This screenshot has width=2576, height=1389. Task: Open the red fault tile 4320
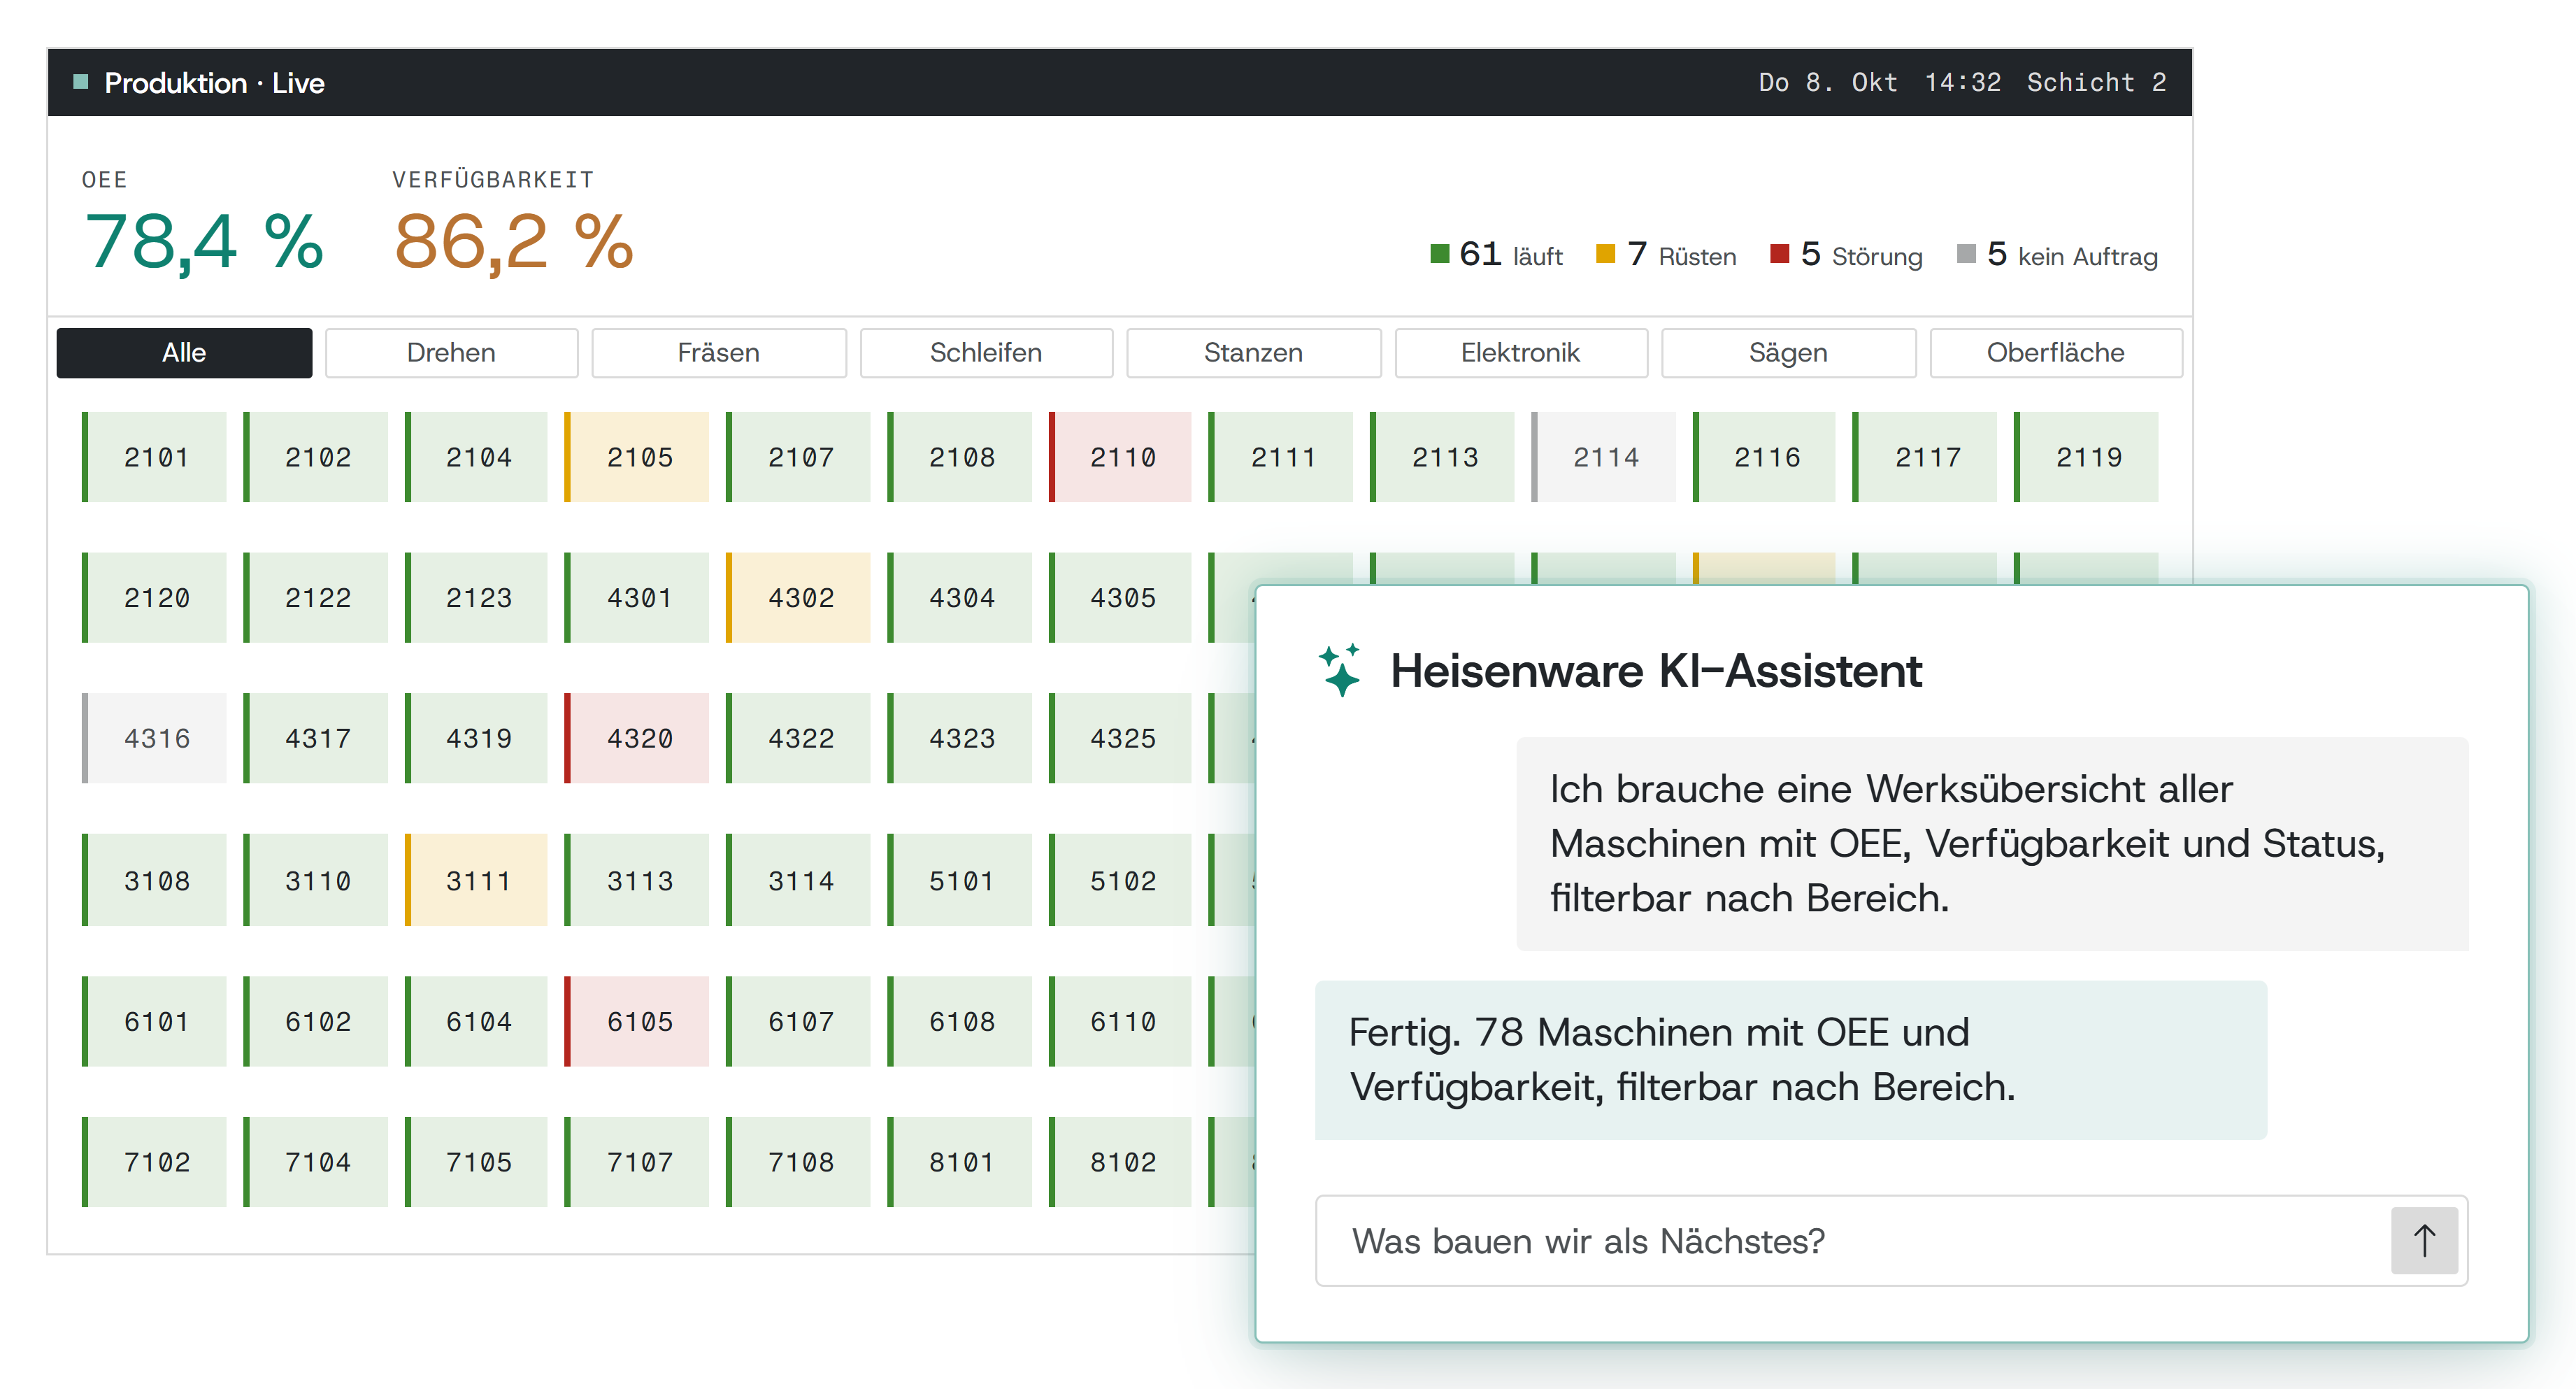[x=637, y=738]
